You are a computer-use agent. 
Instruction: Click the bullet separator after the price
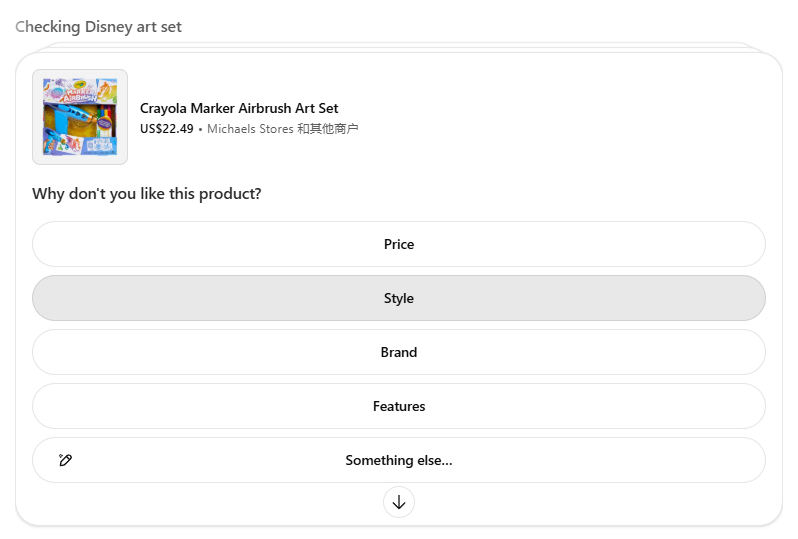[200, 129]
